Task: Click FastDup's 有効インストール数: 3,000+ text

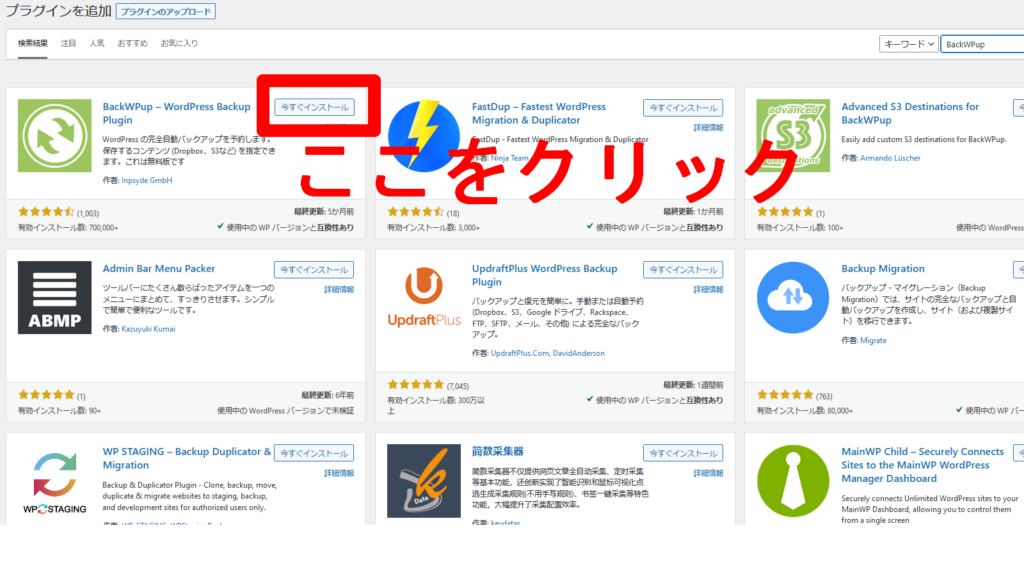Action: [x=434, y=228]
